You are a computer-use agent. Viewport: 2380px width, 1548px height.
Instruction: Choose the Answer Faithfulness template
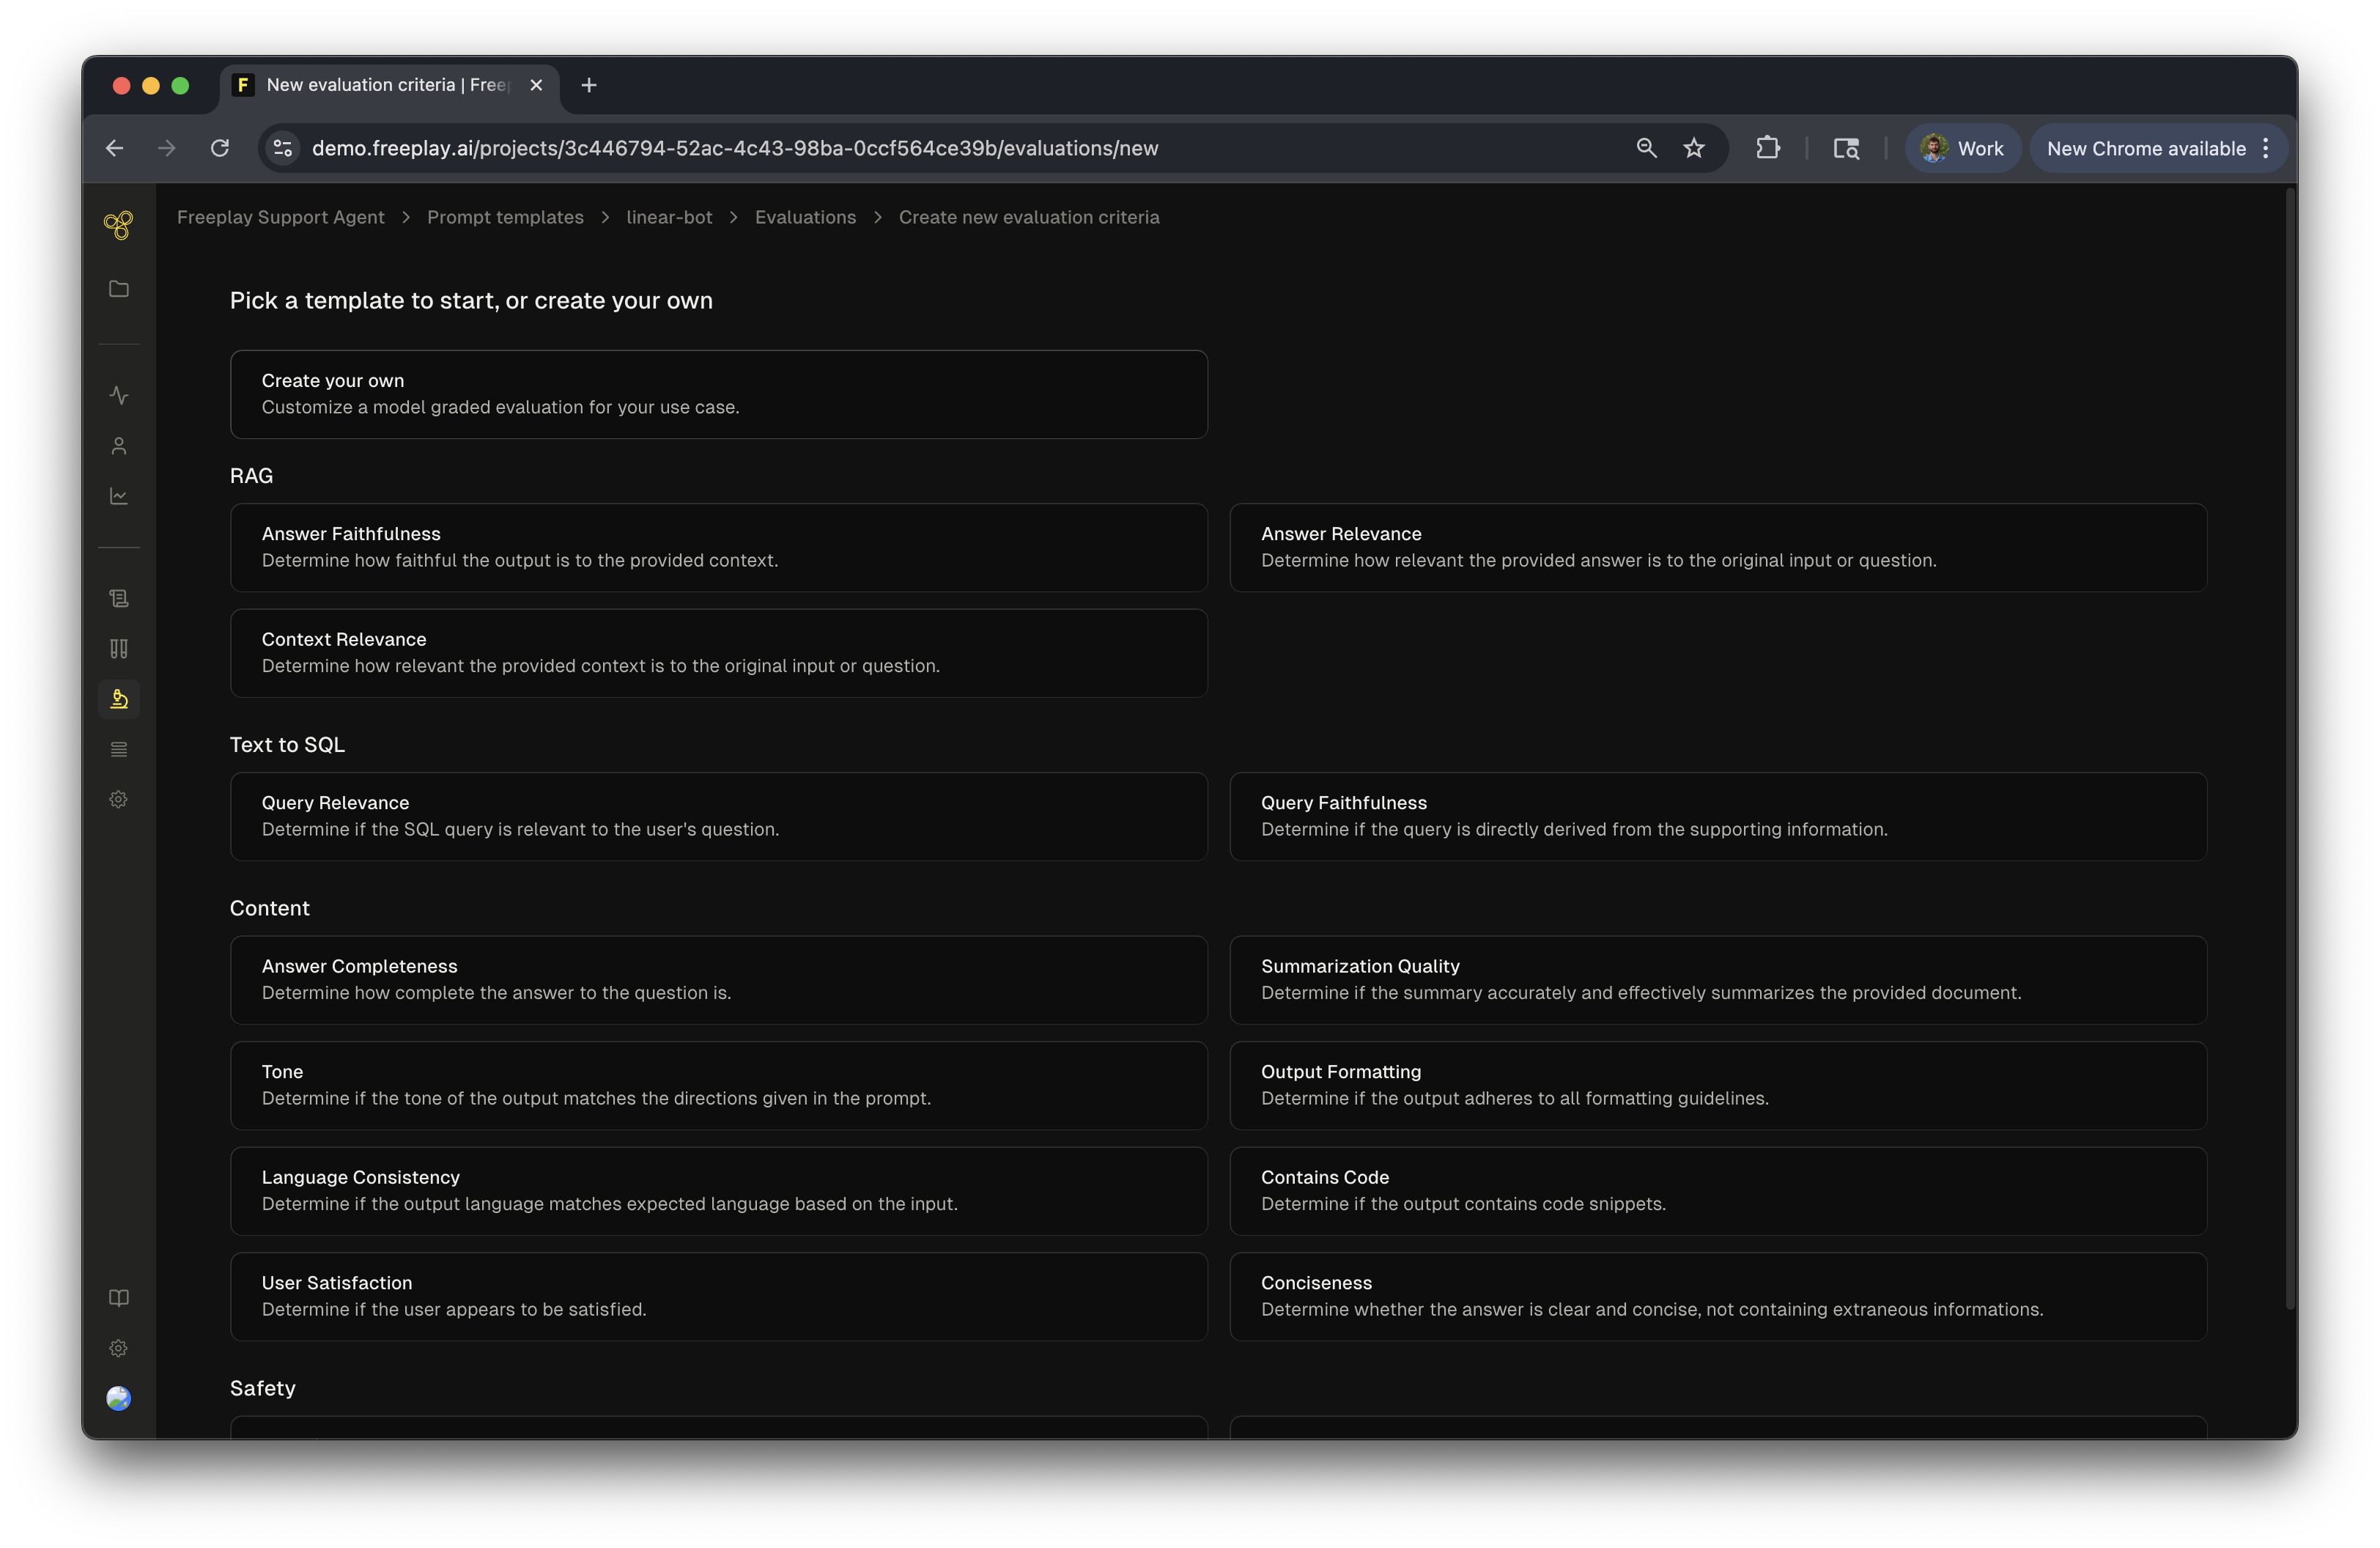point(718,547)
